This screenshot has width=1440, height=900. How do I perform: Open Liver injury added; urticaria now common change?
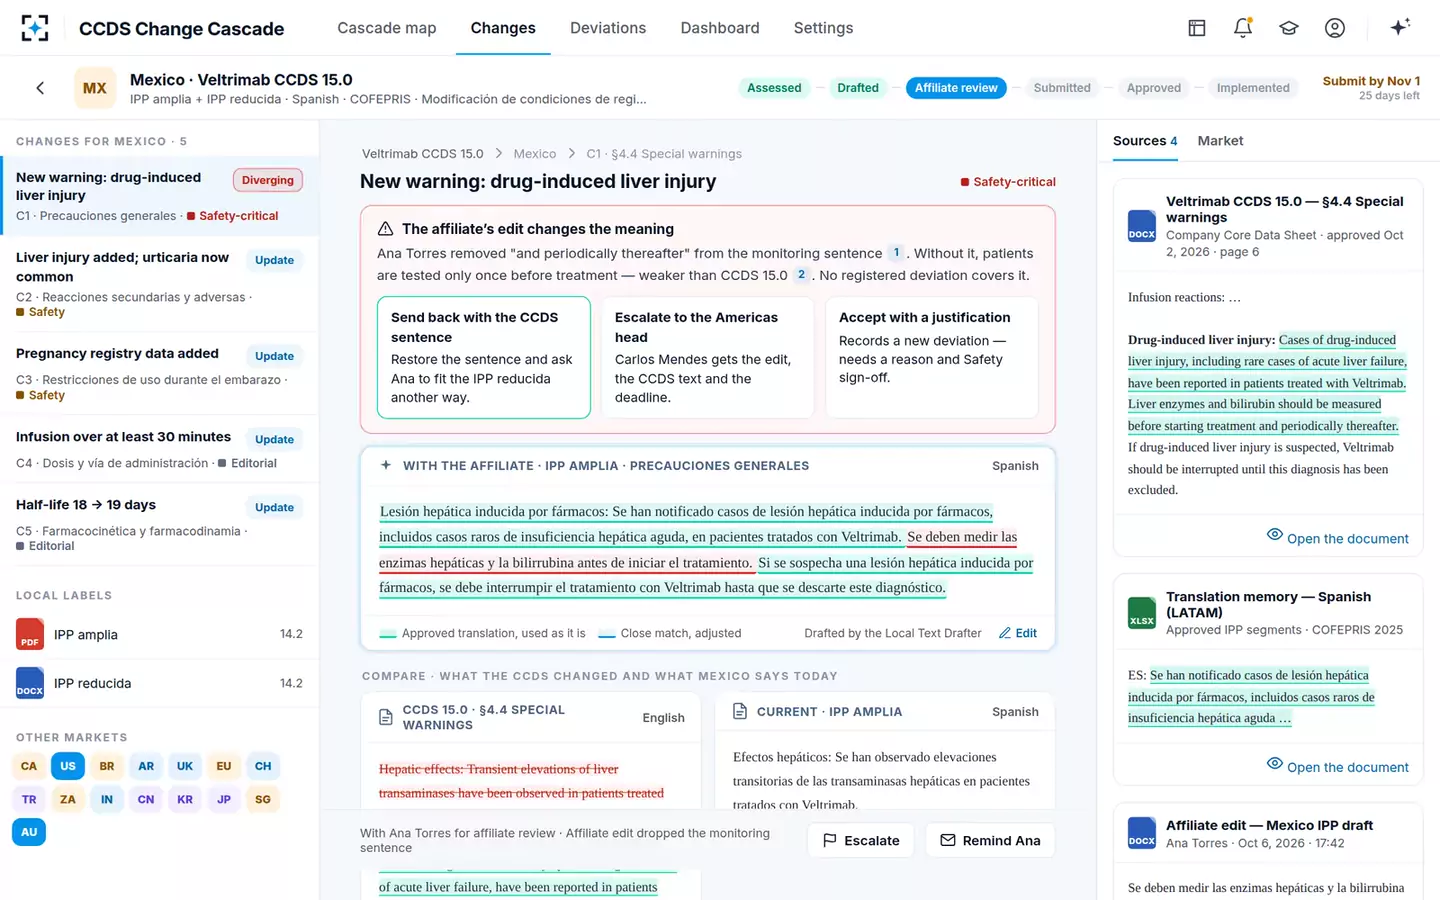click(160, 284)
